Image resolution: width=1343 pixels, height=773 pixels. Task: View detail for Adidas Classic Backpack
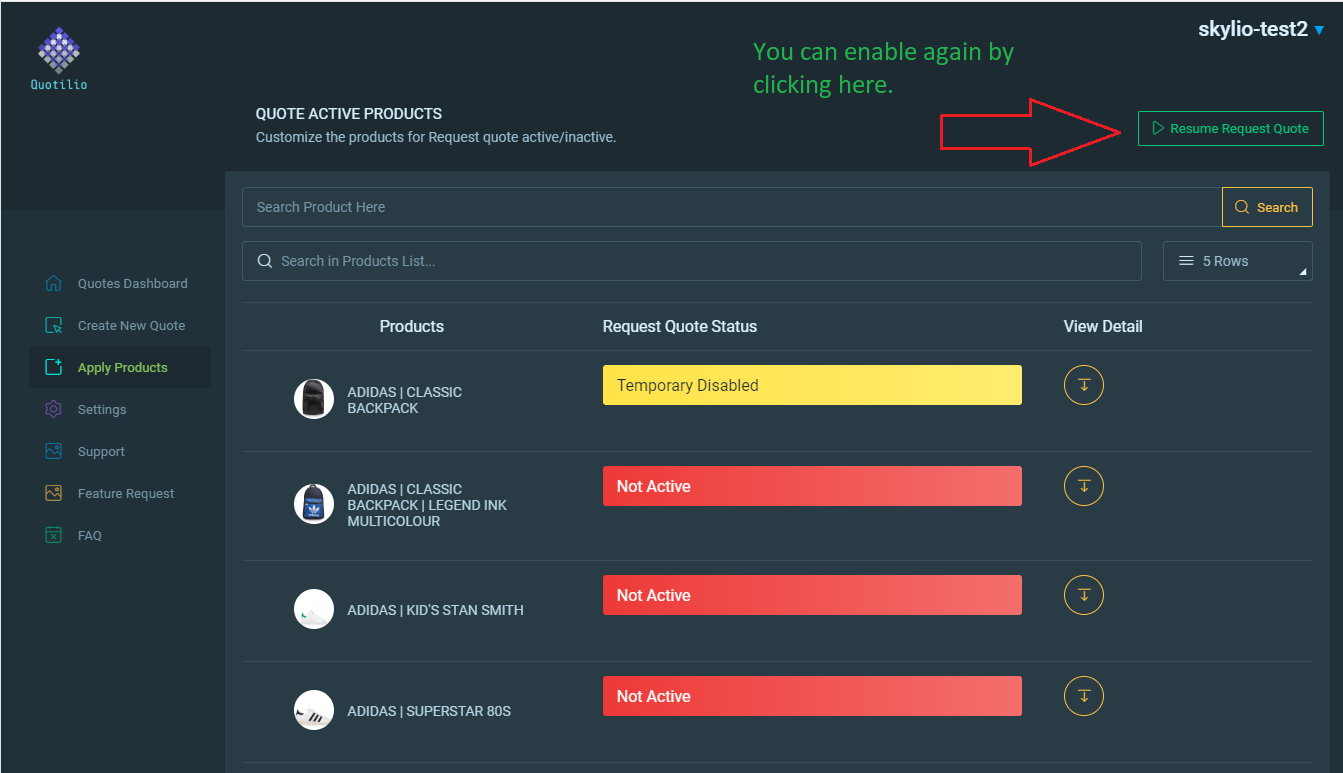pos(1083,385)
